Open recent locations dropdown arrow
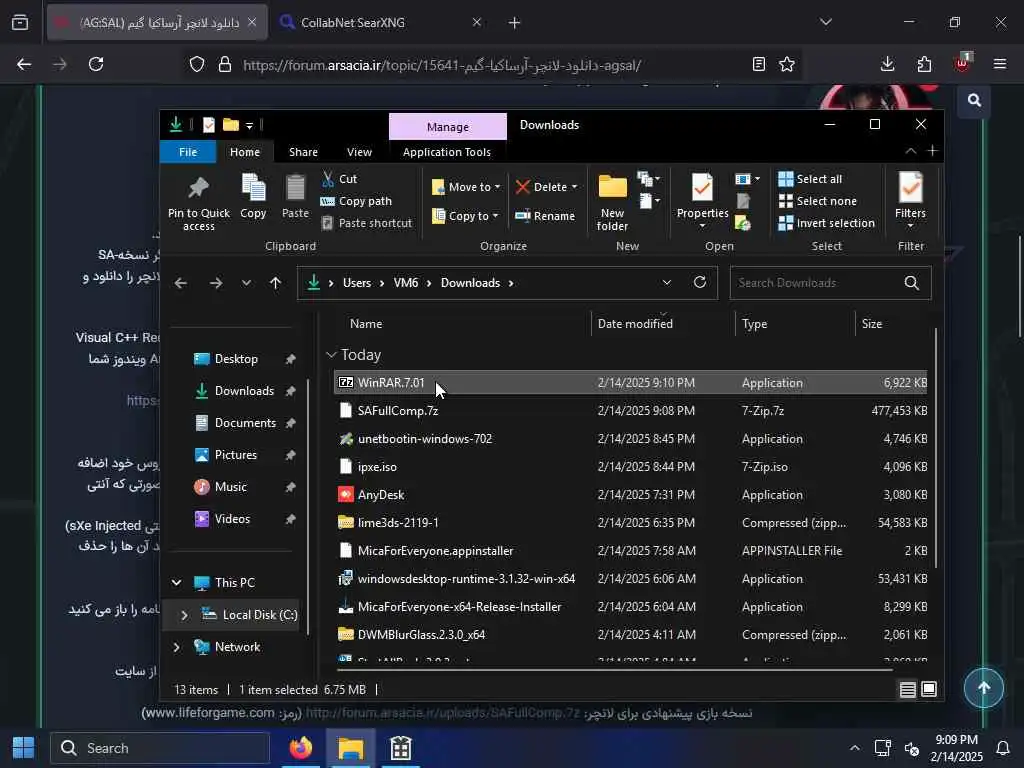 click(246, 283)
